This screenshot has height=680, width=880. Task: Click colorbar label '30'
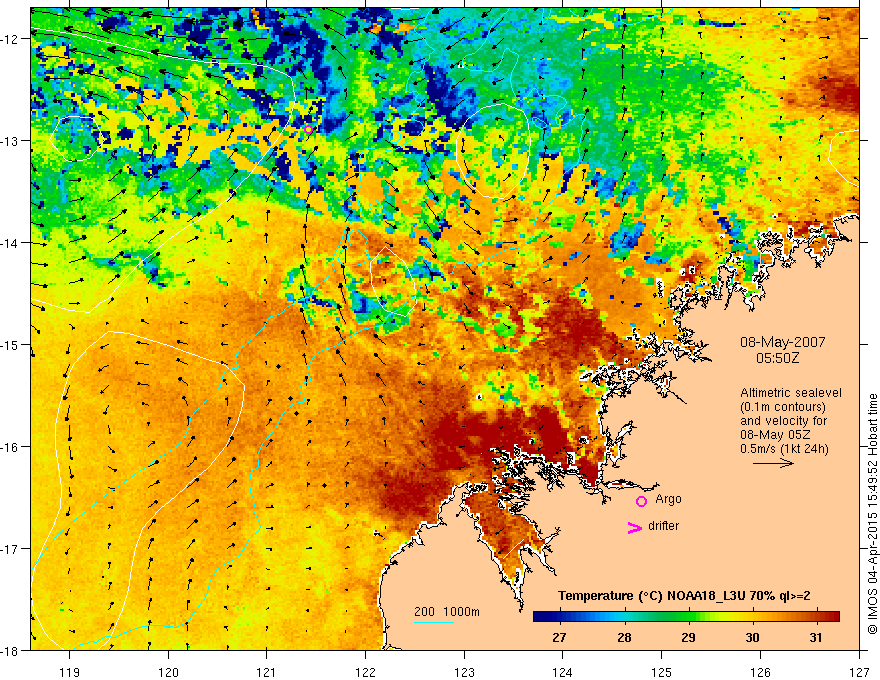click(x=753, y=637)
